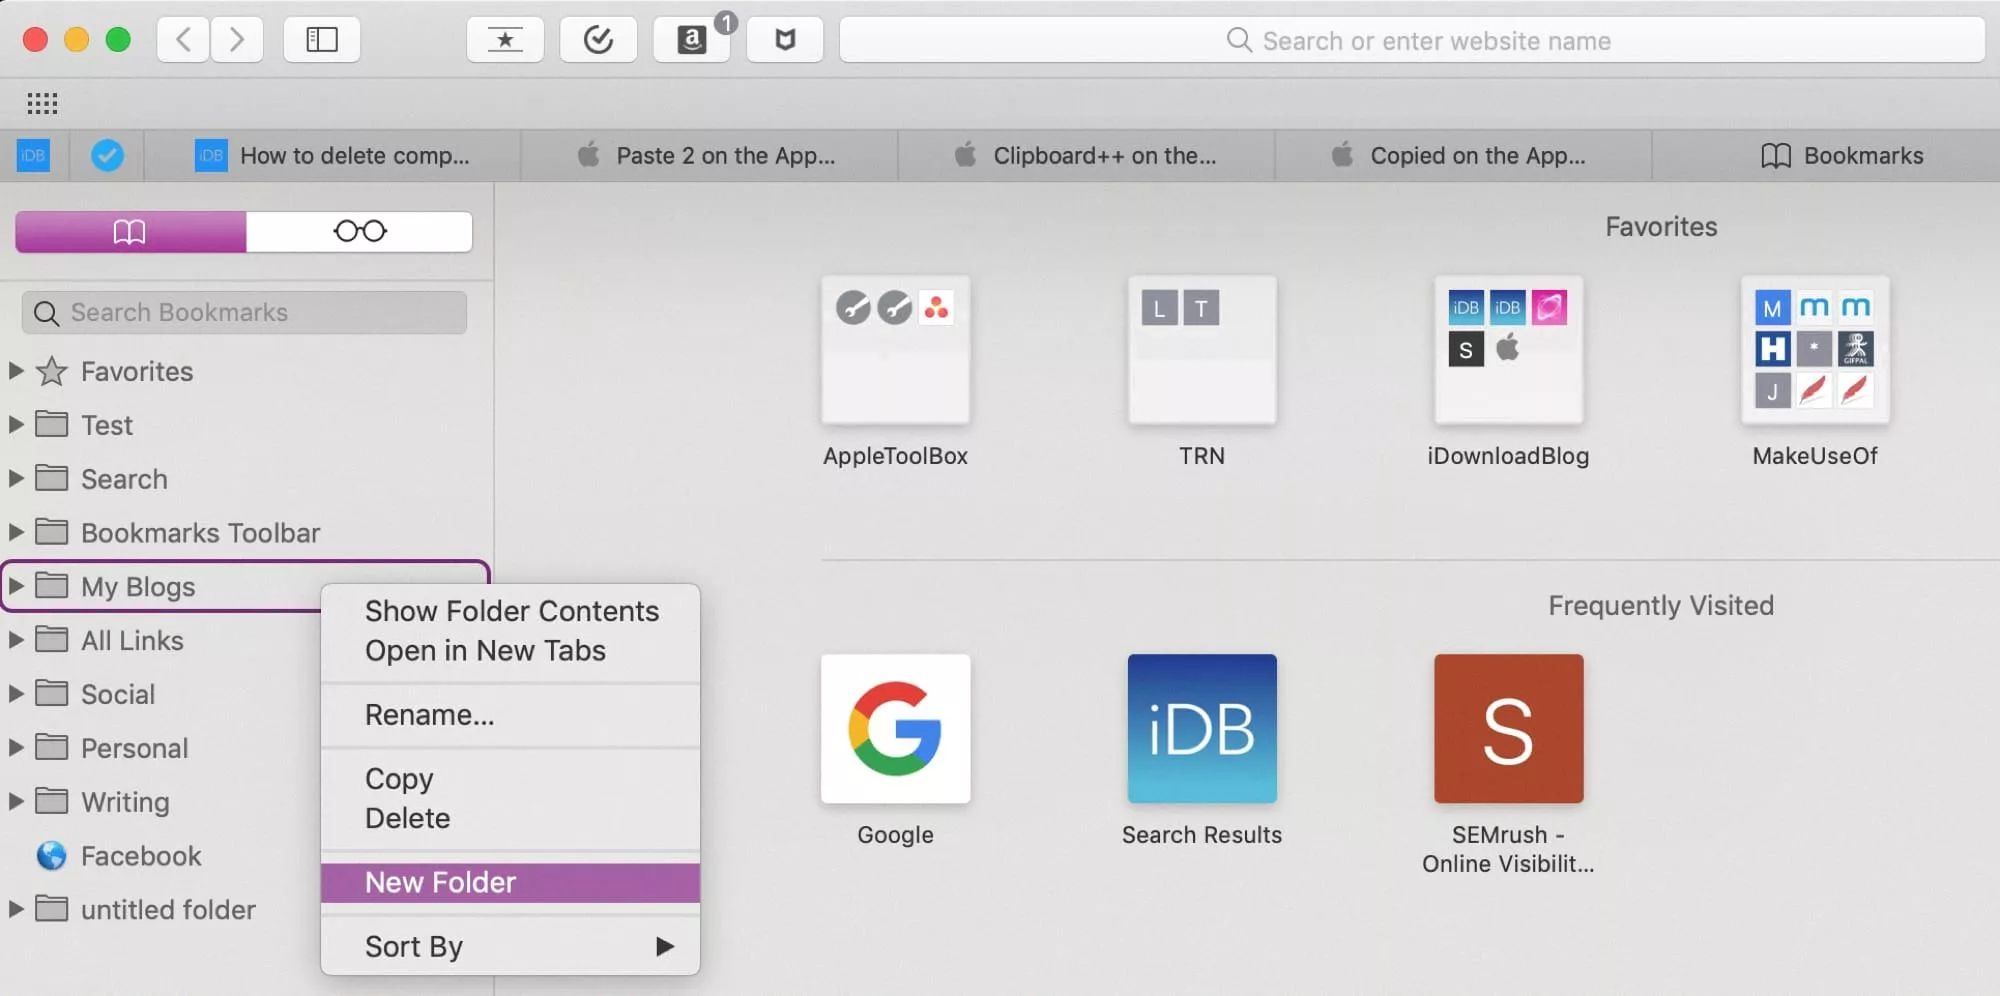Image resolution: width=2000 pixels, height=996 pixels.
Task: Expand the Favorites disclosure triangle
Action: point(14,371)
